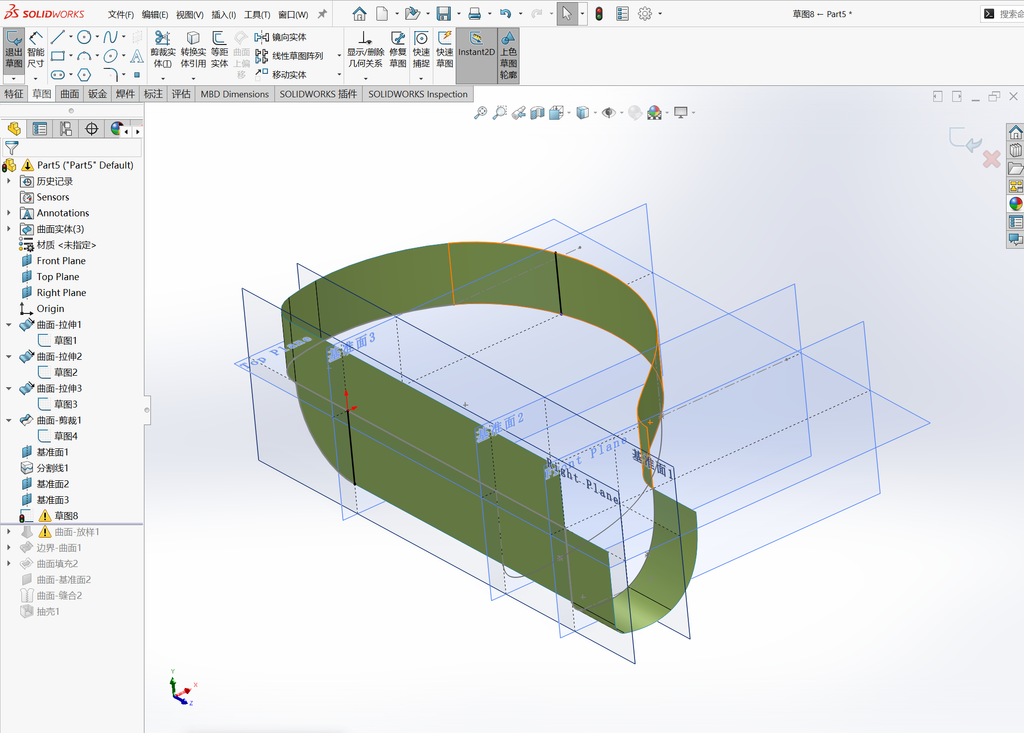1024x733 pixels.
Task: Open Hide/Show Items eye toggle
Action: pos(609,113)
